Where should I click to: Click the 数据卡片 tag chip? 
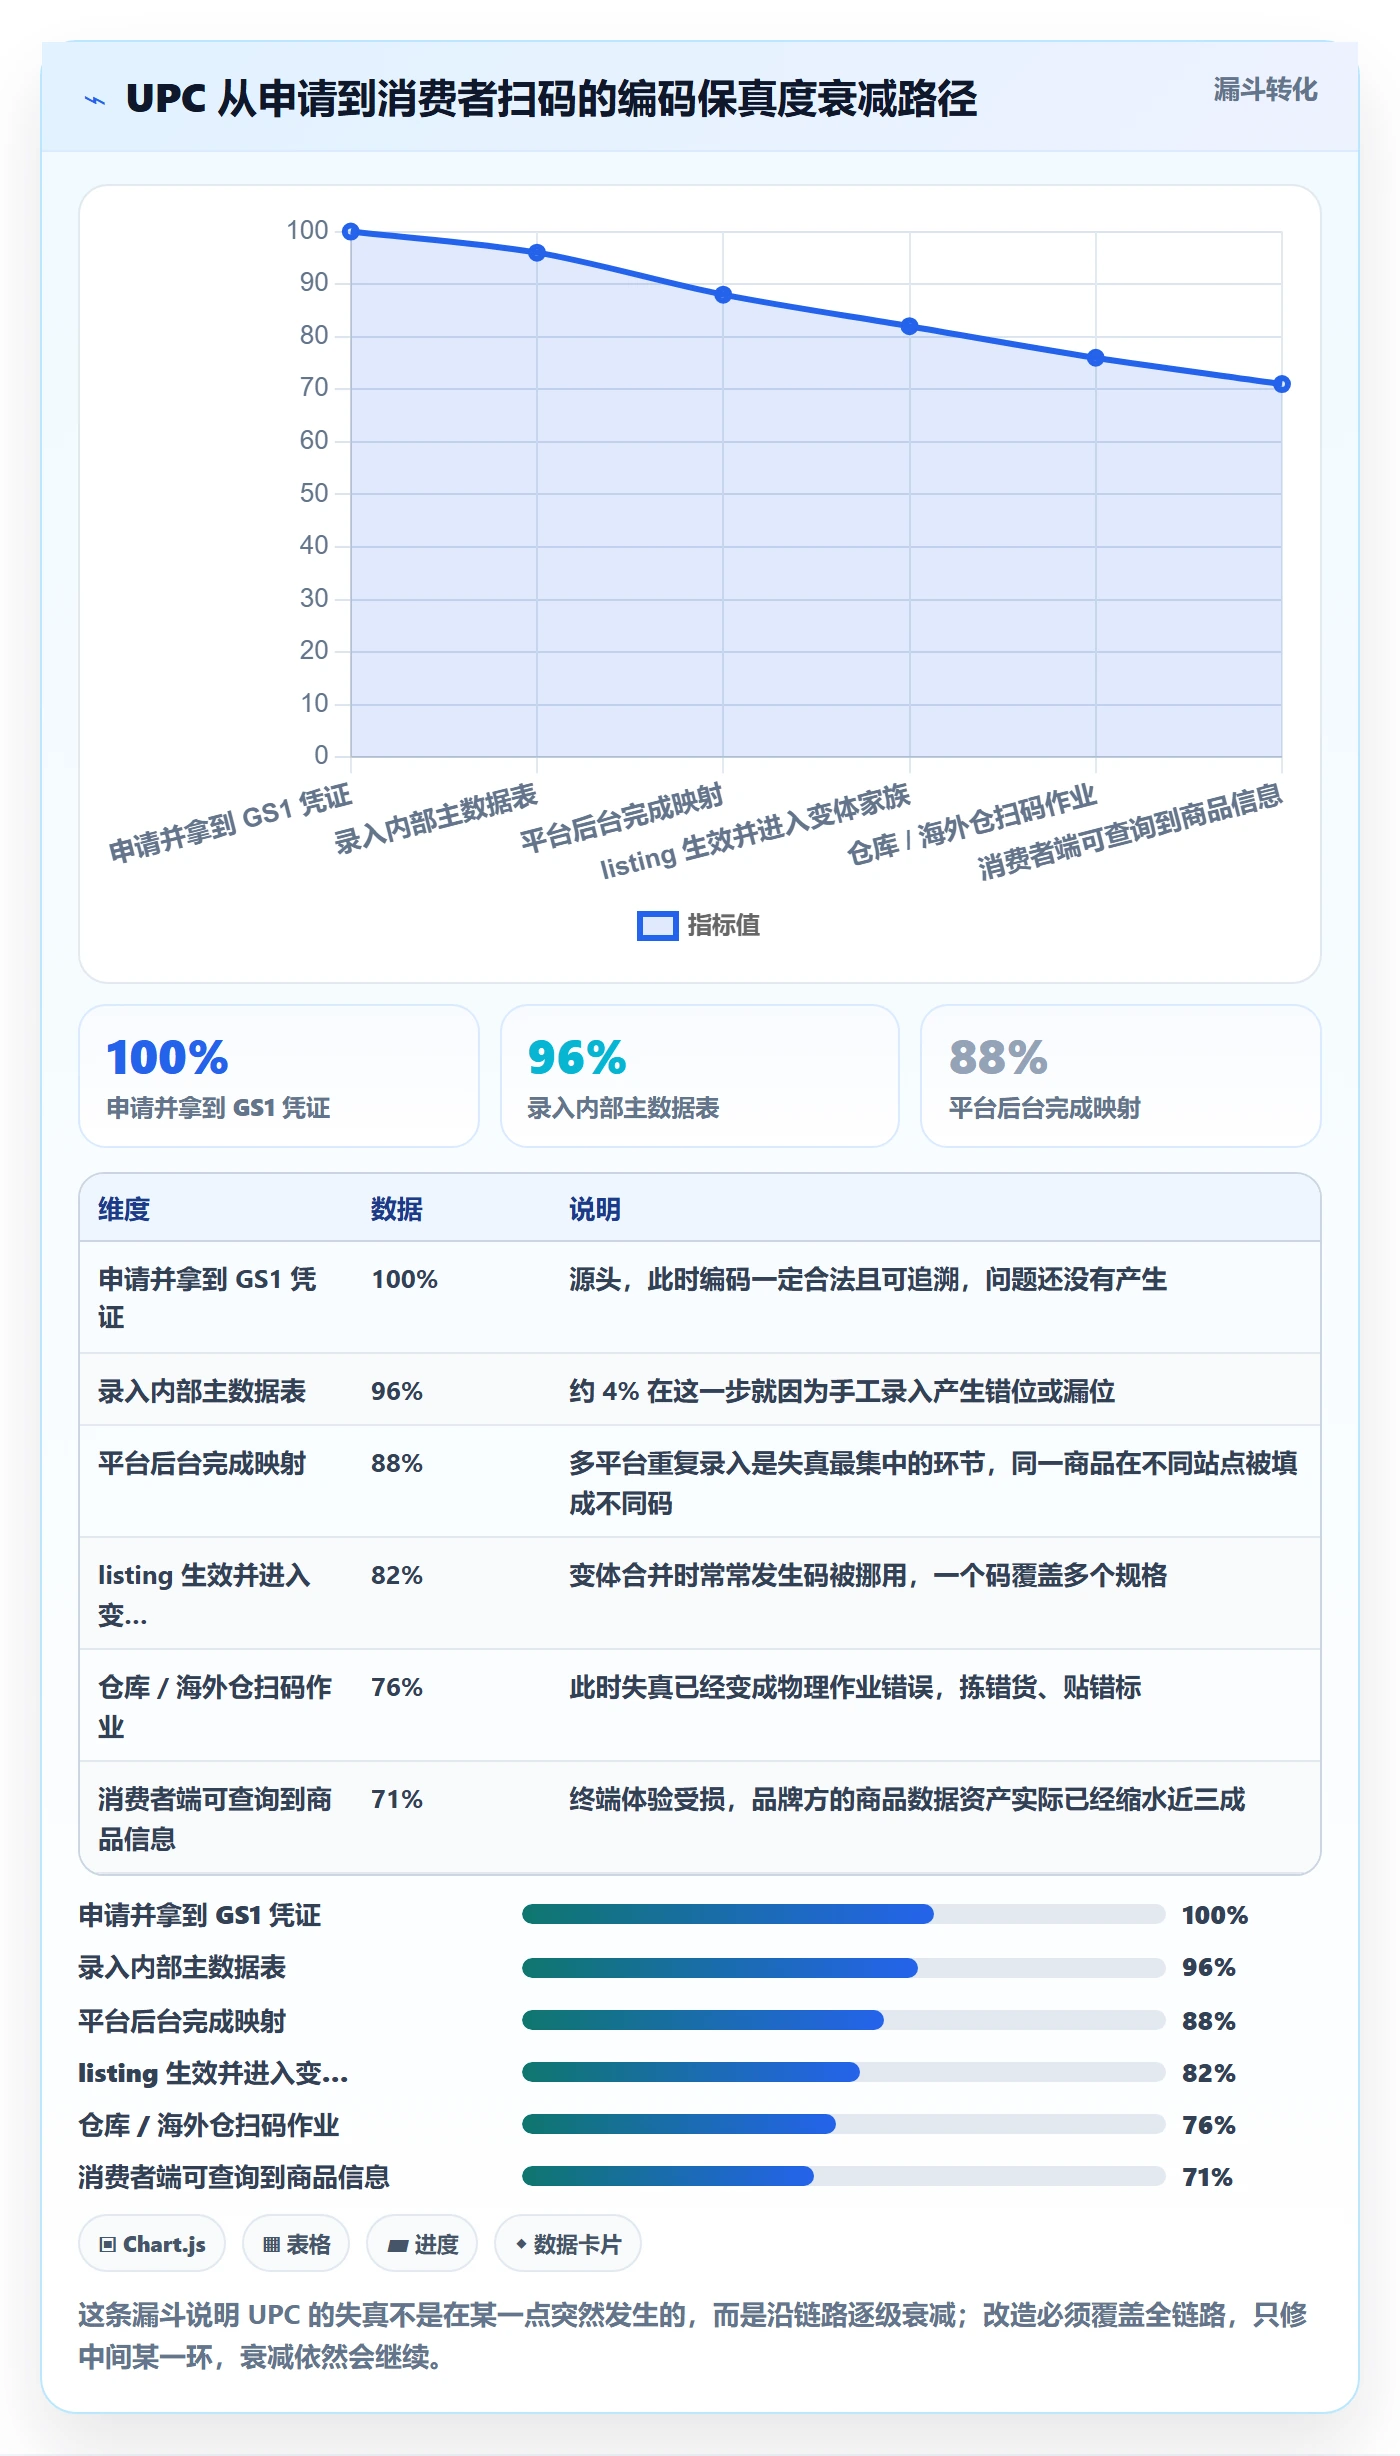click(x=568, y=2244)
